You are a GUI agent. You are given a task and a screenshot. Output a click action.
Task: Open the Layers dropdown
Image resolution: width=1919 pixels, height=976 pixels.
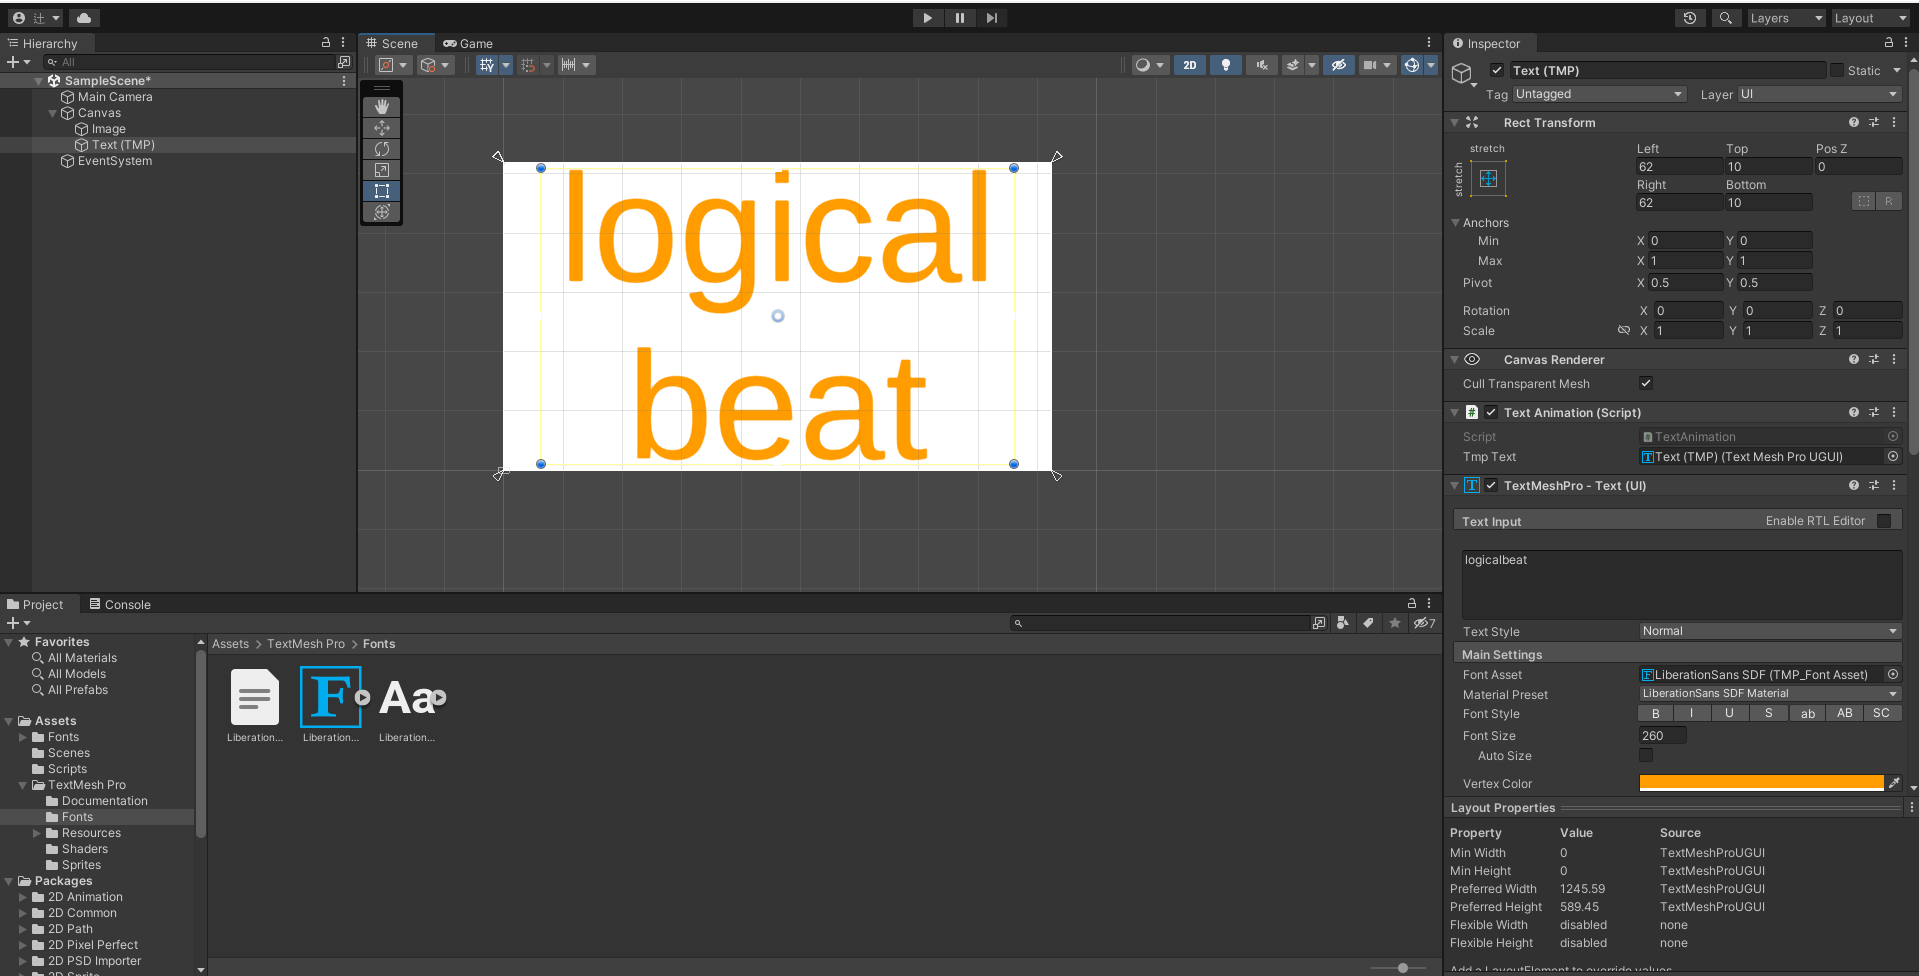(x=1786, y=17)
